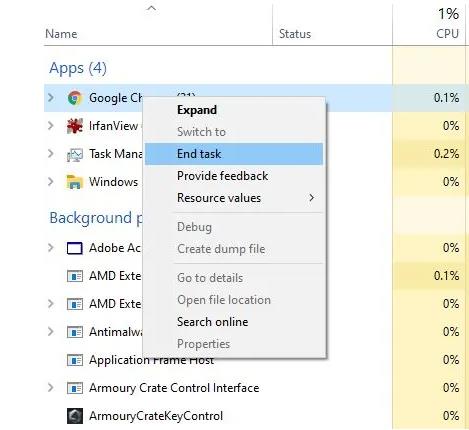The image size is (469, 430).
Task: Select the Task Manager row name
Action: [115, 154]
